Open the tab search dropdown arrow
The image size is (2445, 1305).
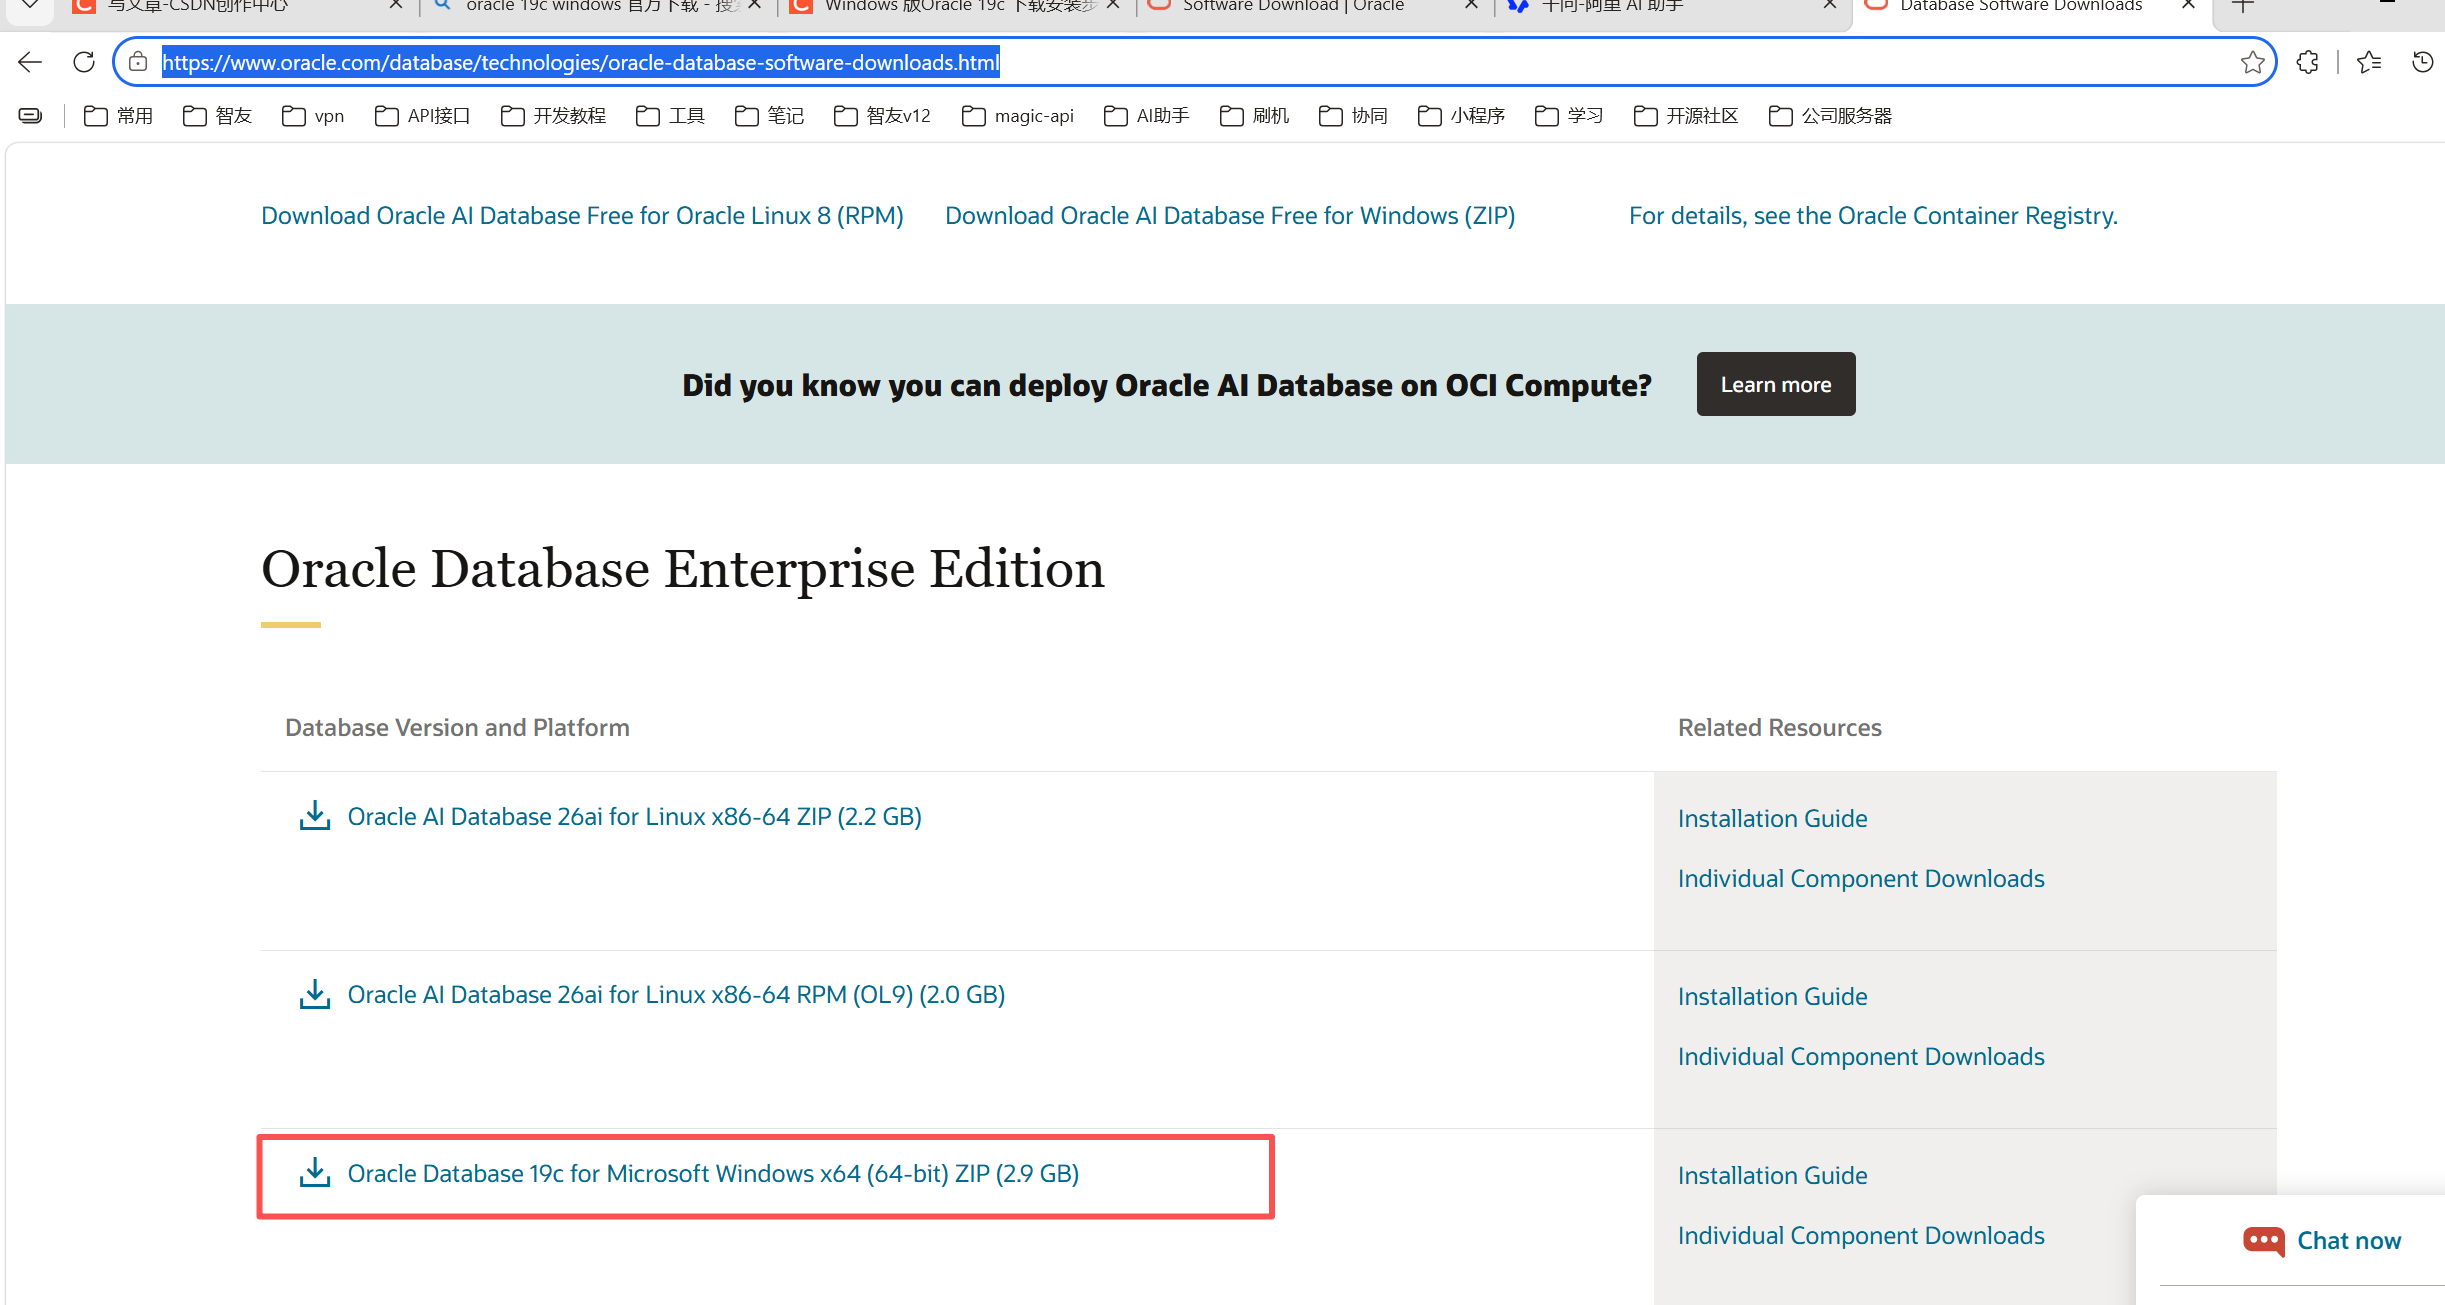click(x=30, y=5)
